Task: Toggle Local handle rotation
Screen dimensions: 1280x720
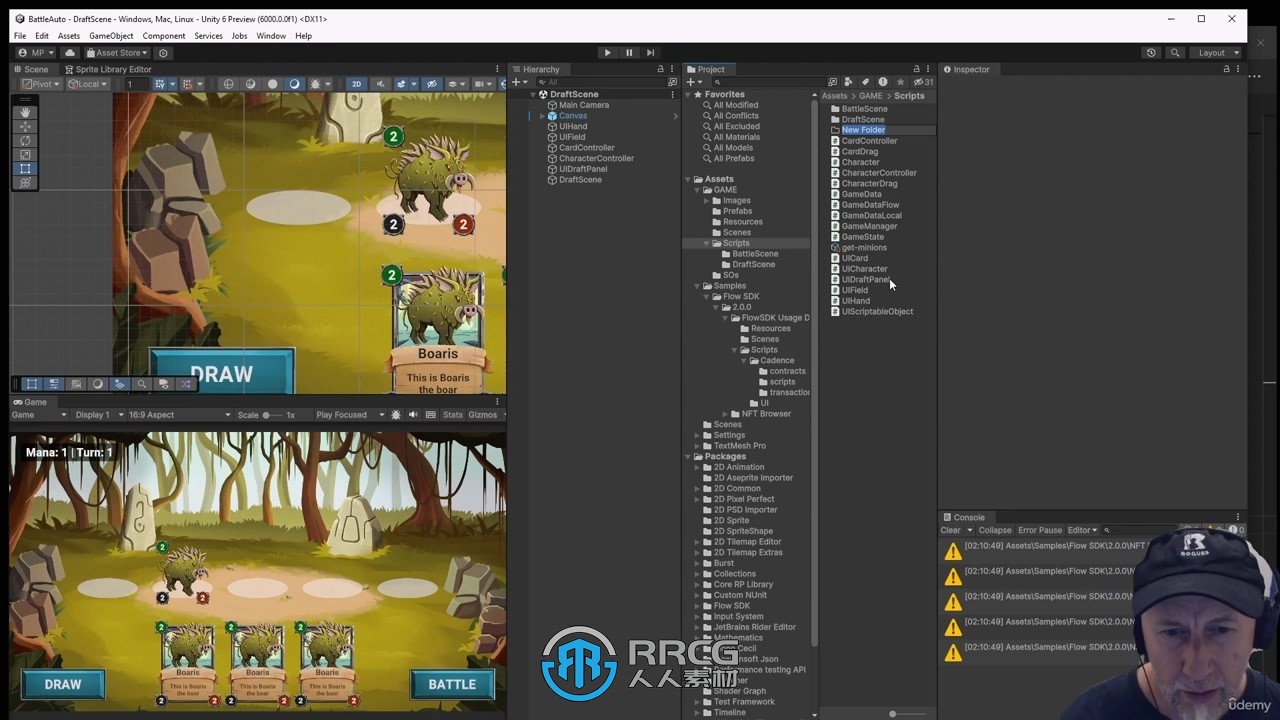Action: pos(88,84)
